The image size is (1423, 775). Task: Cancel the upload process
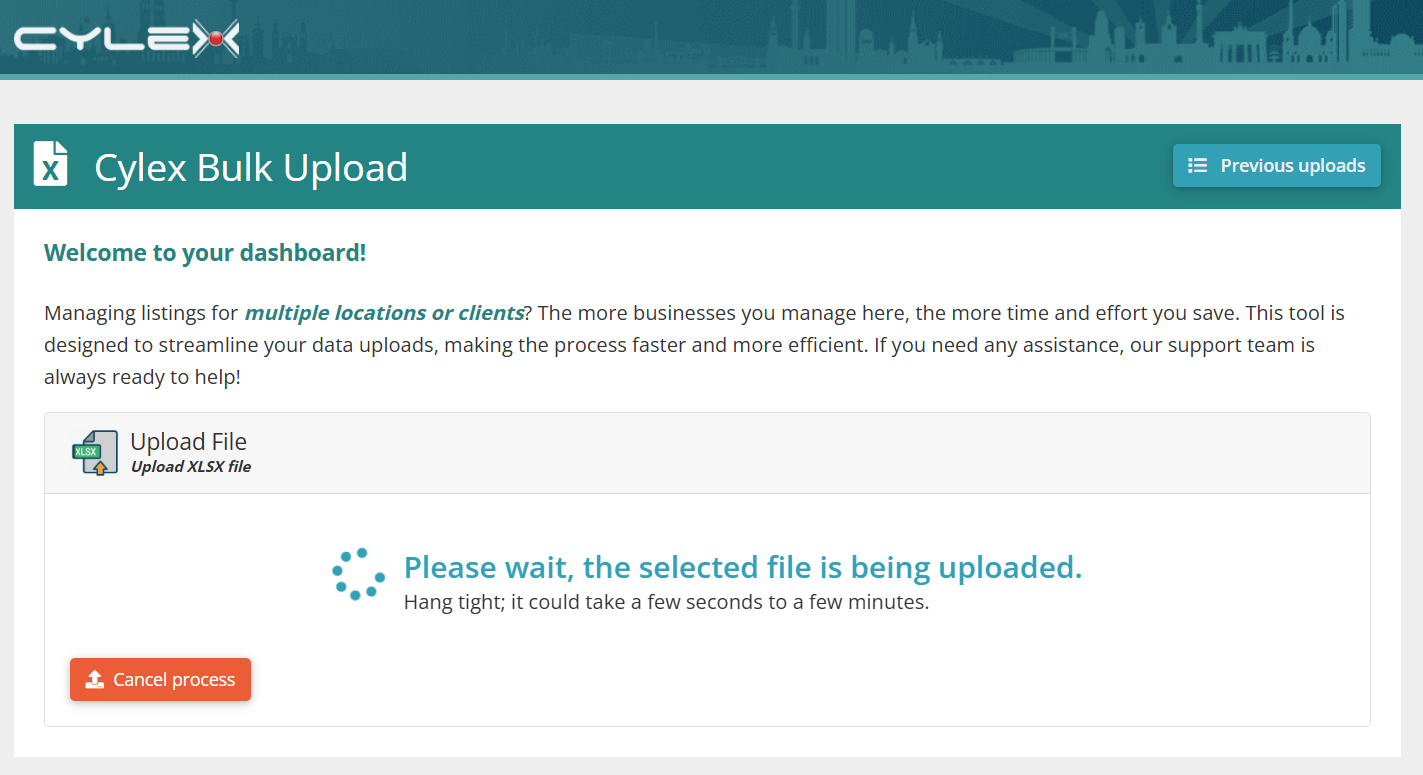click(x=160, y=680)
